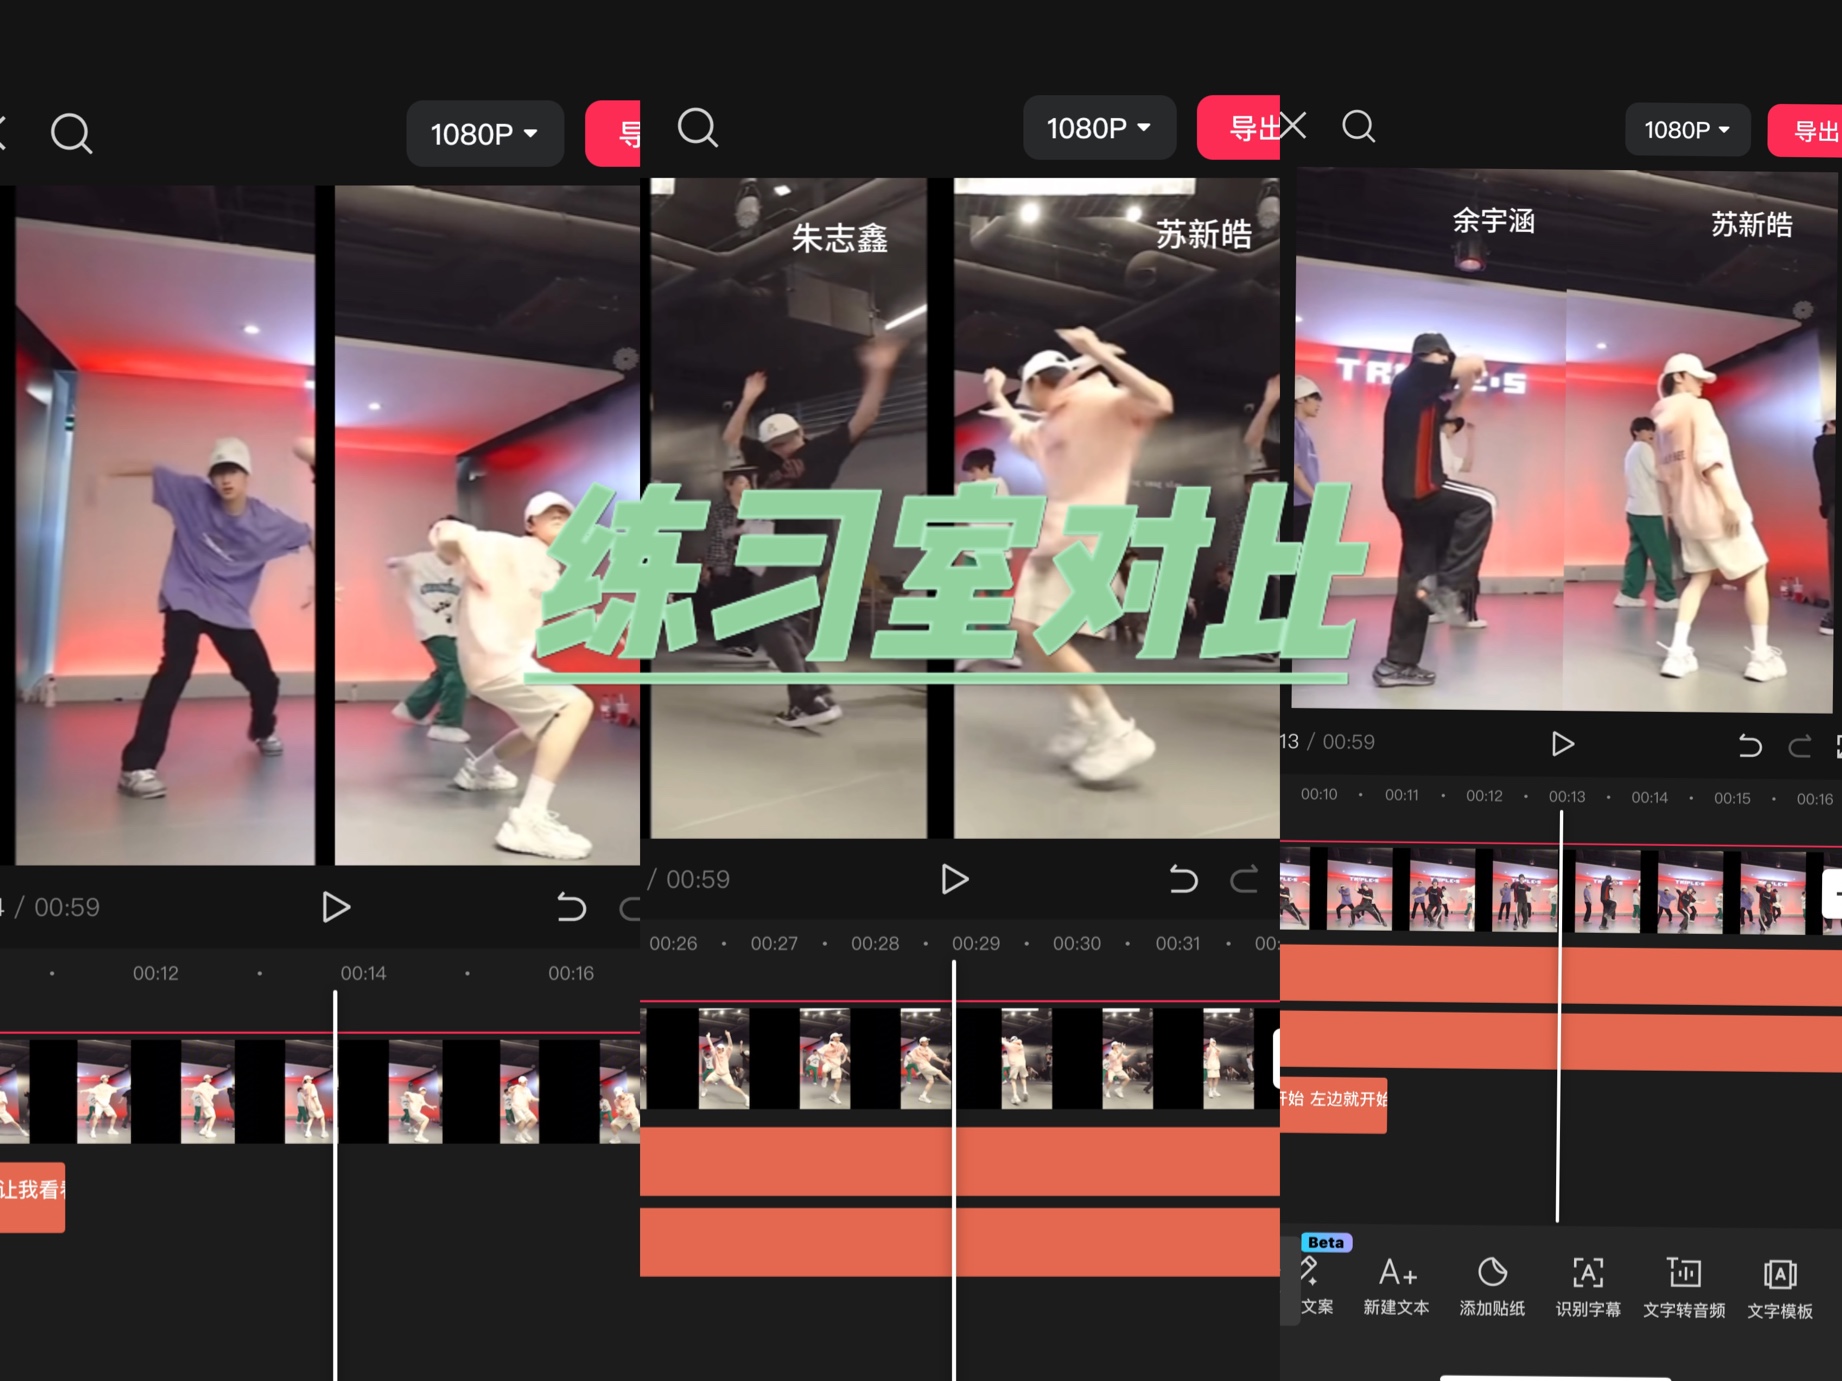The height and width of the screenshot is (1381, 1842).
Task: Click the 00:14 mark on the right timeline ruler
Action: [1649, 797]
